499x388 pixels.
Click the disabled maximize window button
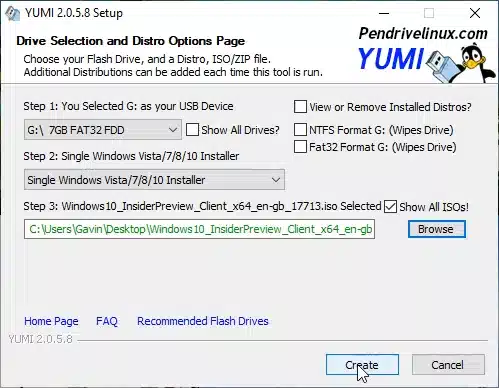(x=429, y=13)
